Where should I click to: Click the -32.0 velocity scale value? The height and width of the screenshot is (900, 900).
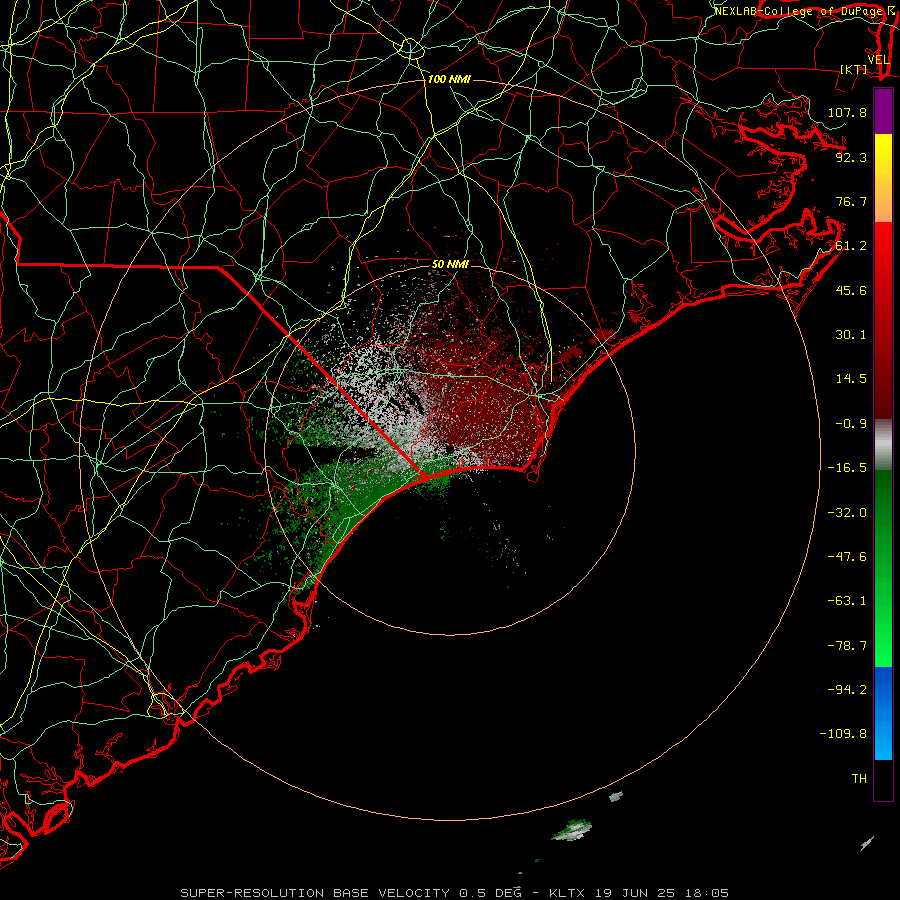pos(847,513)
